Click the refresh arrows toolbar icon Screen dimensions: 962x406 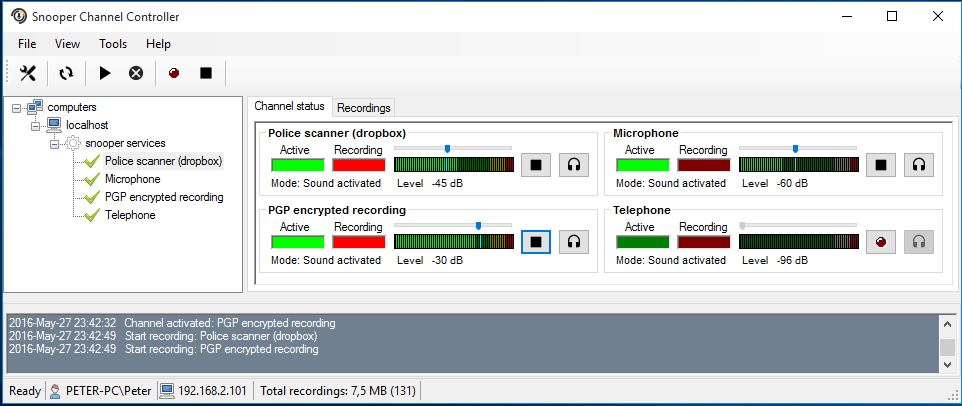click(66, 74)
